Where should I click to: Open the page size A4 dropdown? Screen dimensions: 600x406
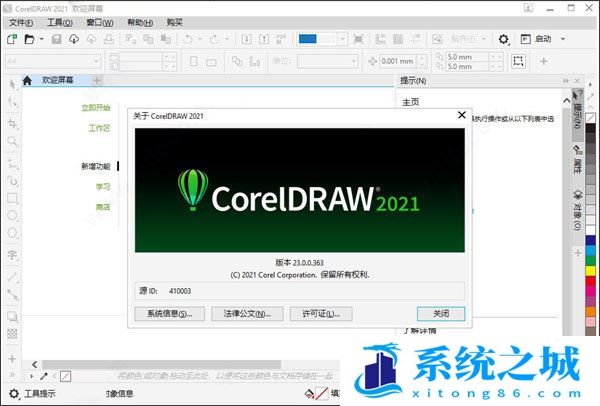pos(96,61)
